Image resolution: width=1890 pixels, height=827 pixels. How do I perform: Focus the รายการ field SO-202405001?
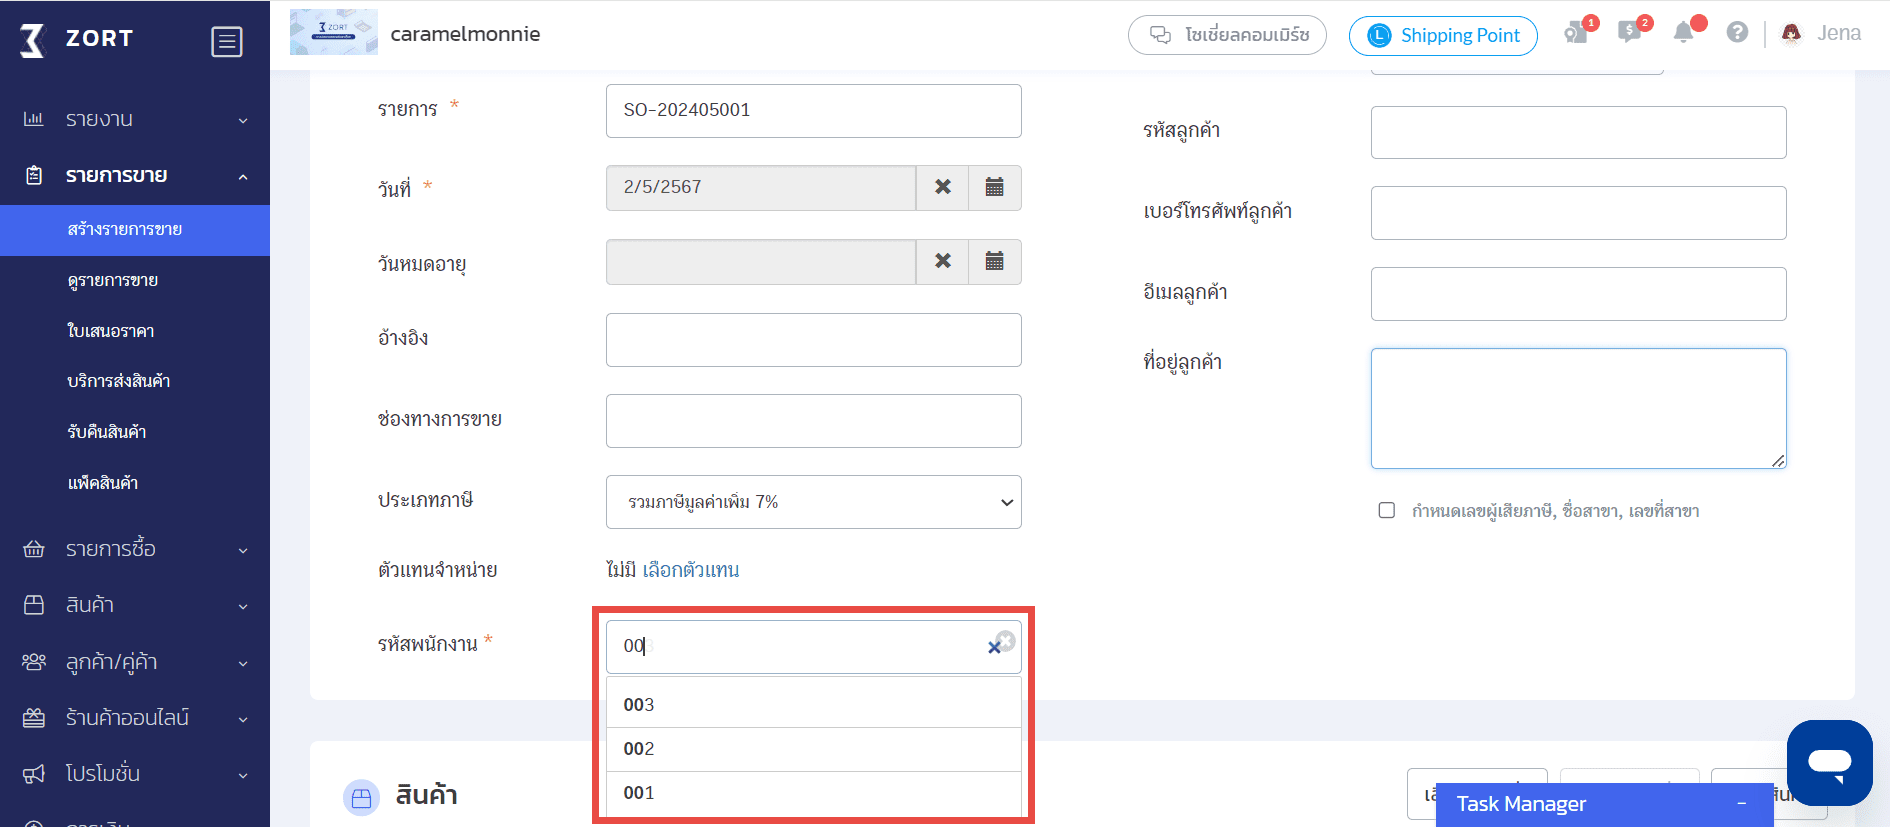[x=814, y=111]
